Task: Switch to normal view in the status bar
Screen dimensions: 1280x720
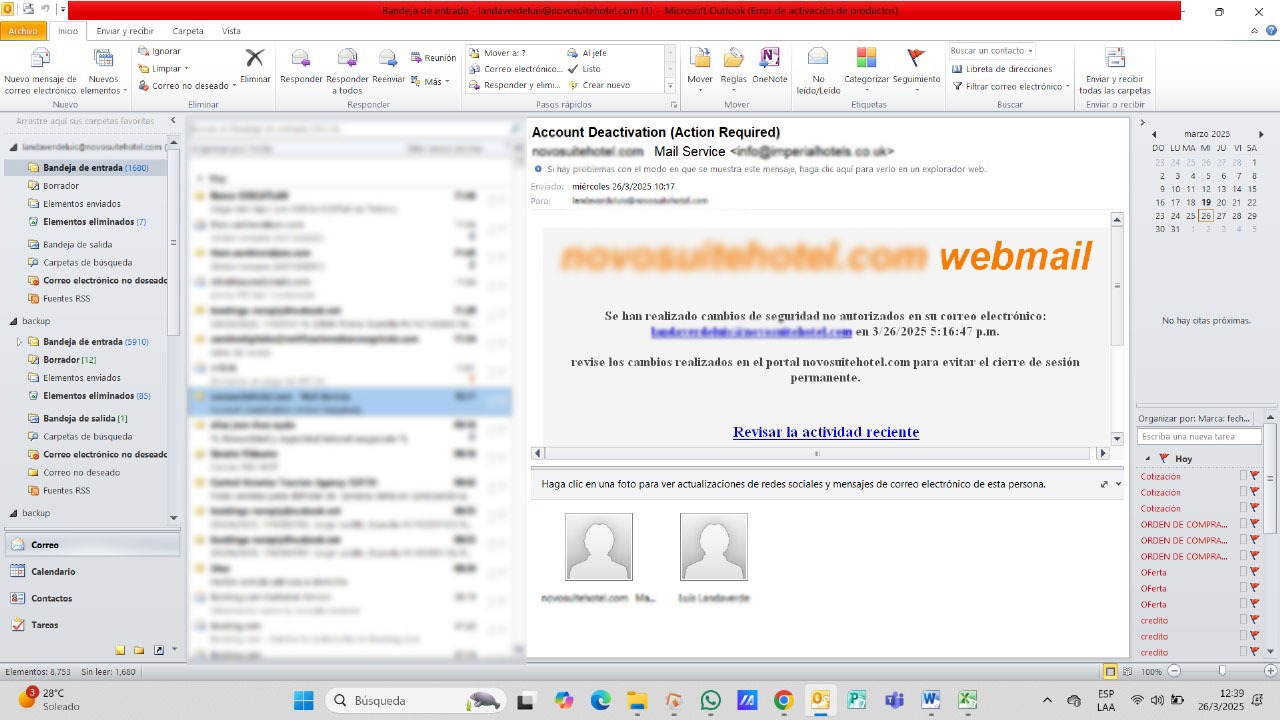Action: [x=1110, y=672]
